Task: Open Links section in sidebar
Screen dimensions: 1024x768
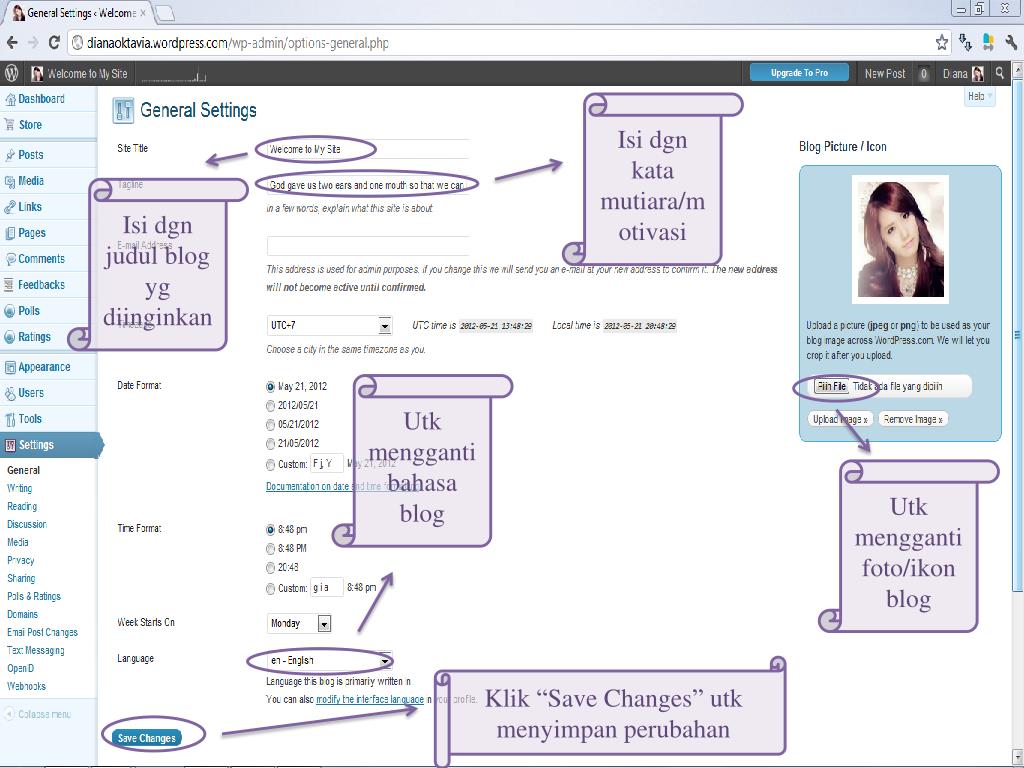Action: [29, 207]
